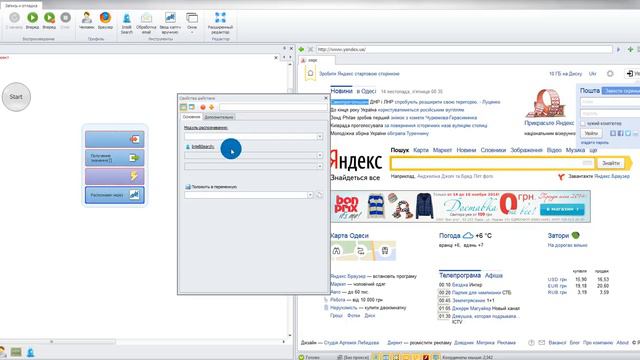Click the green back arrow in the browser
640x360 pixels.
(x=301, y=49)
